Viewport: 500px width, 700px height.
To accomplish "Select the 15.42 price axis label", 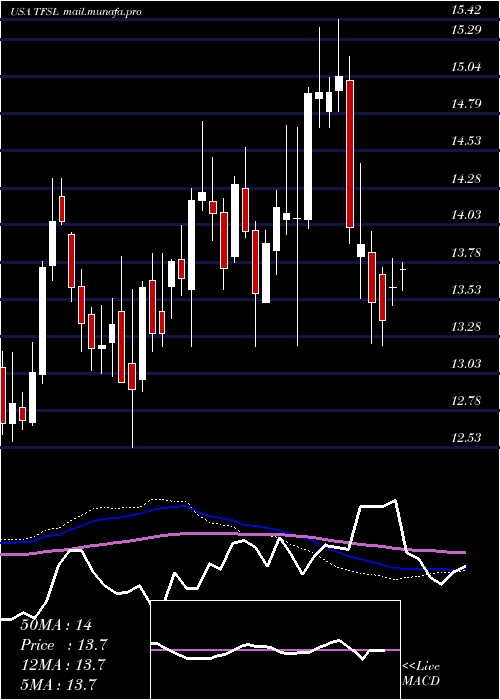I will [466, 10].
